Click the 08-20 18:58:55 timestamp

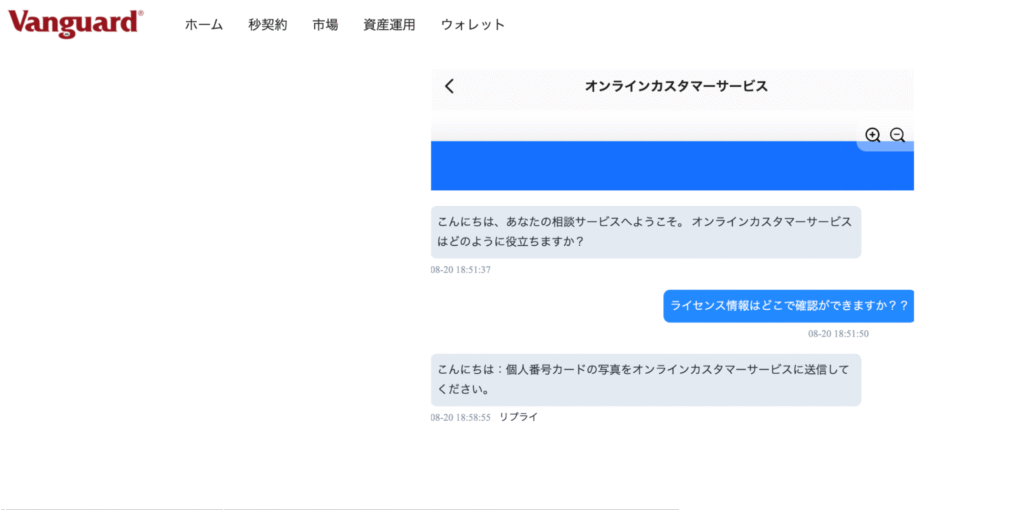click(x=460, y=417)
